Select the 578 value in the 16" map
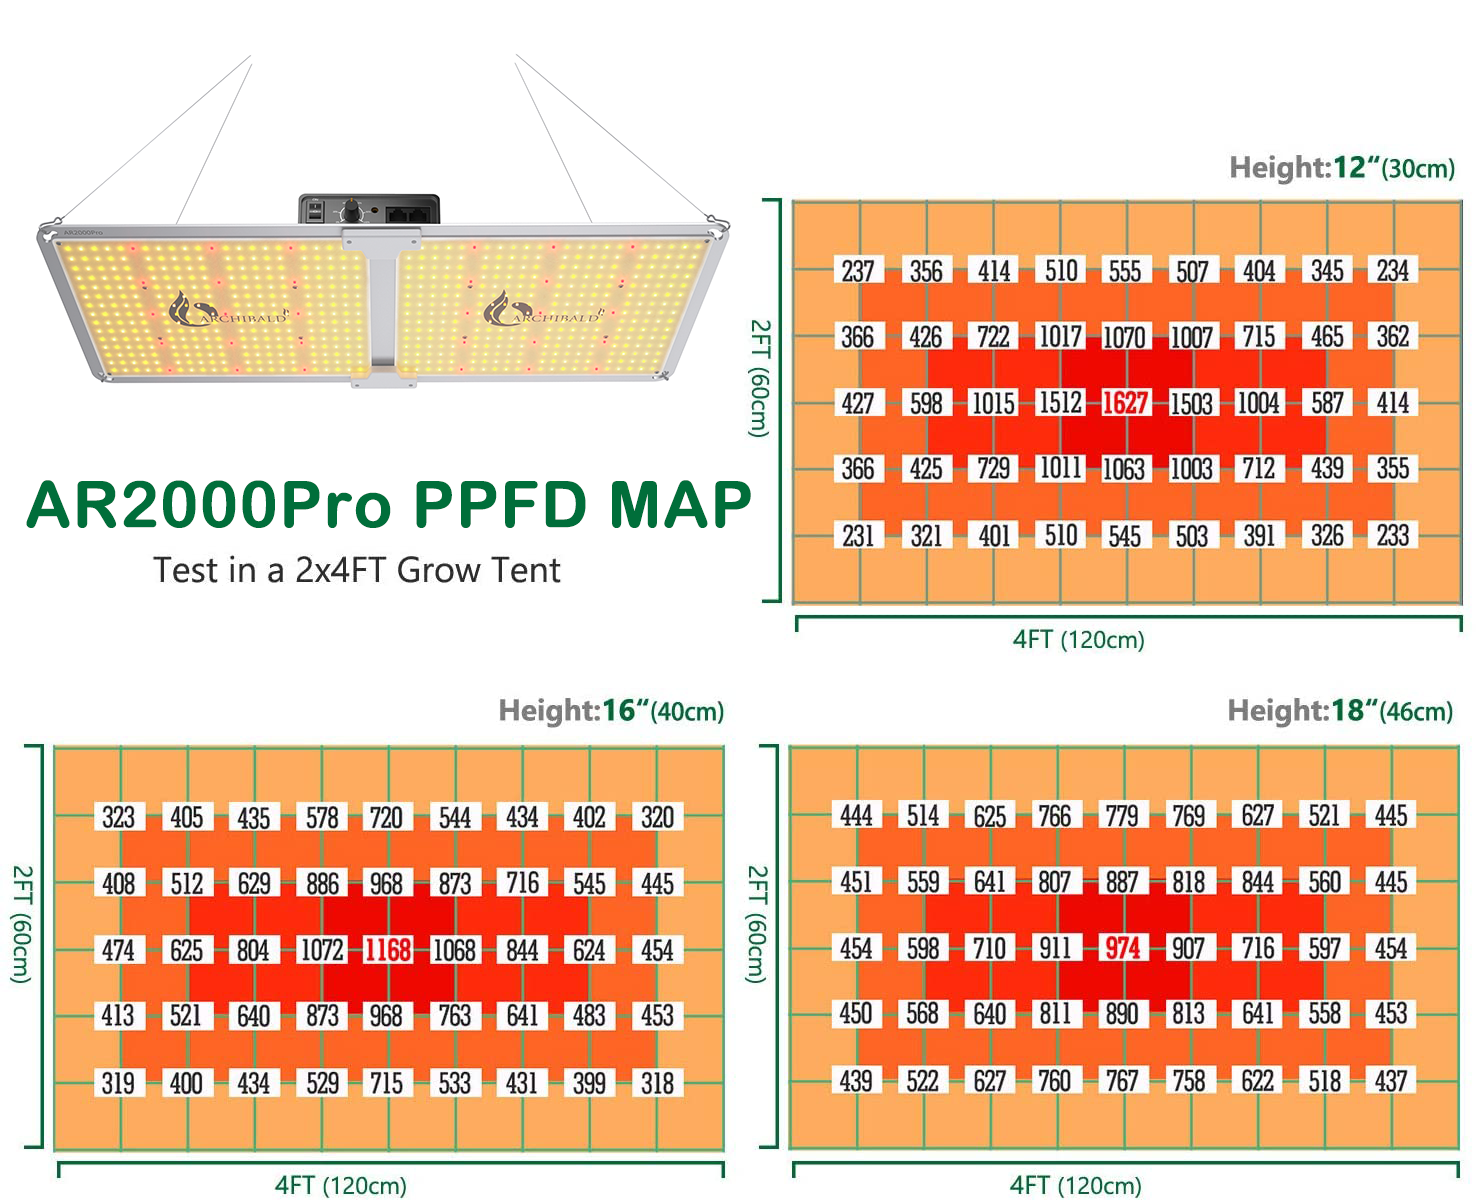The image size is (1476, 1201). (x=322, y=818)
